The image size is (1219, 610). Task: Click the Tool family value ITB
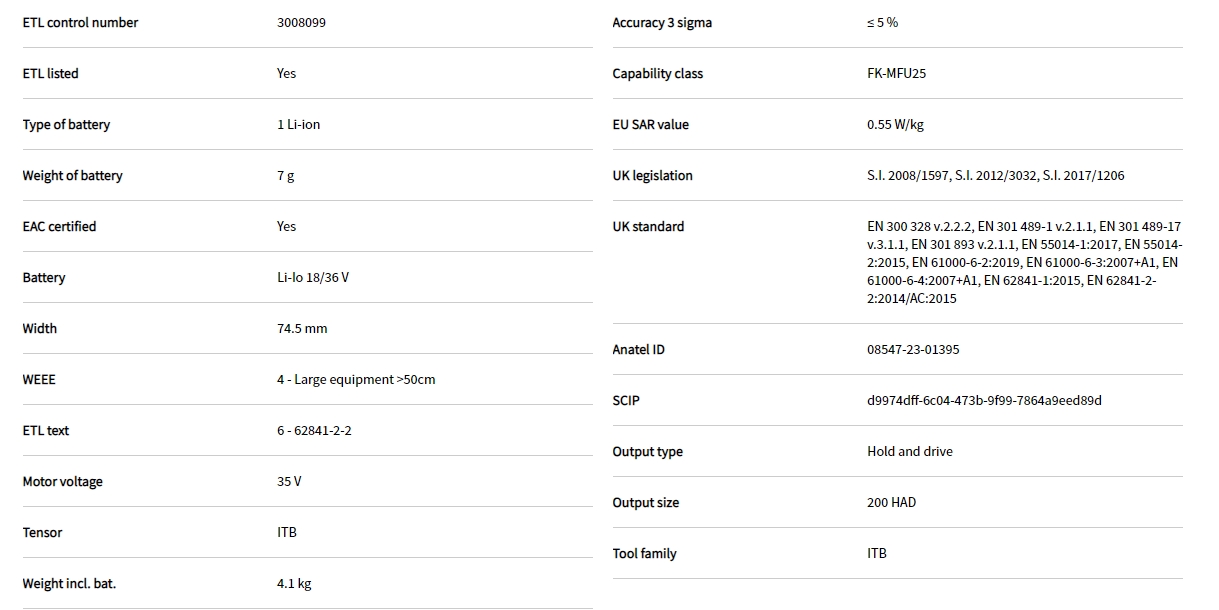click(876, 553)
